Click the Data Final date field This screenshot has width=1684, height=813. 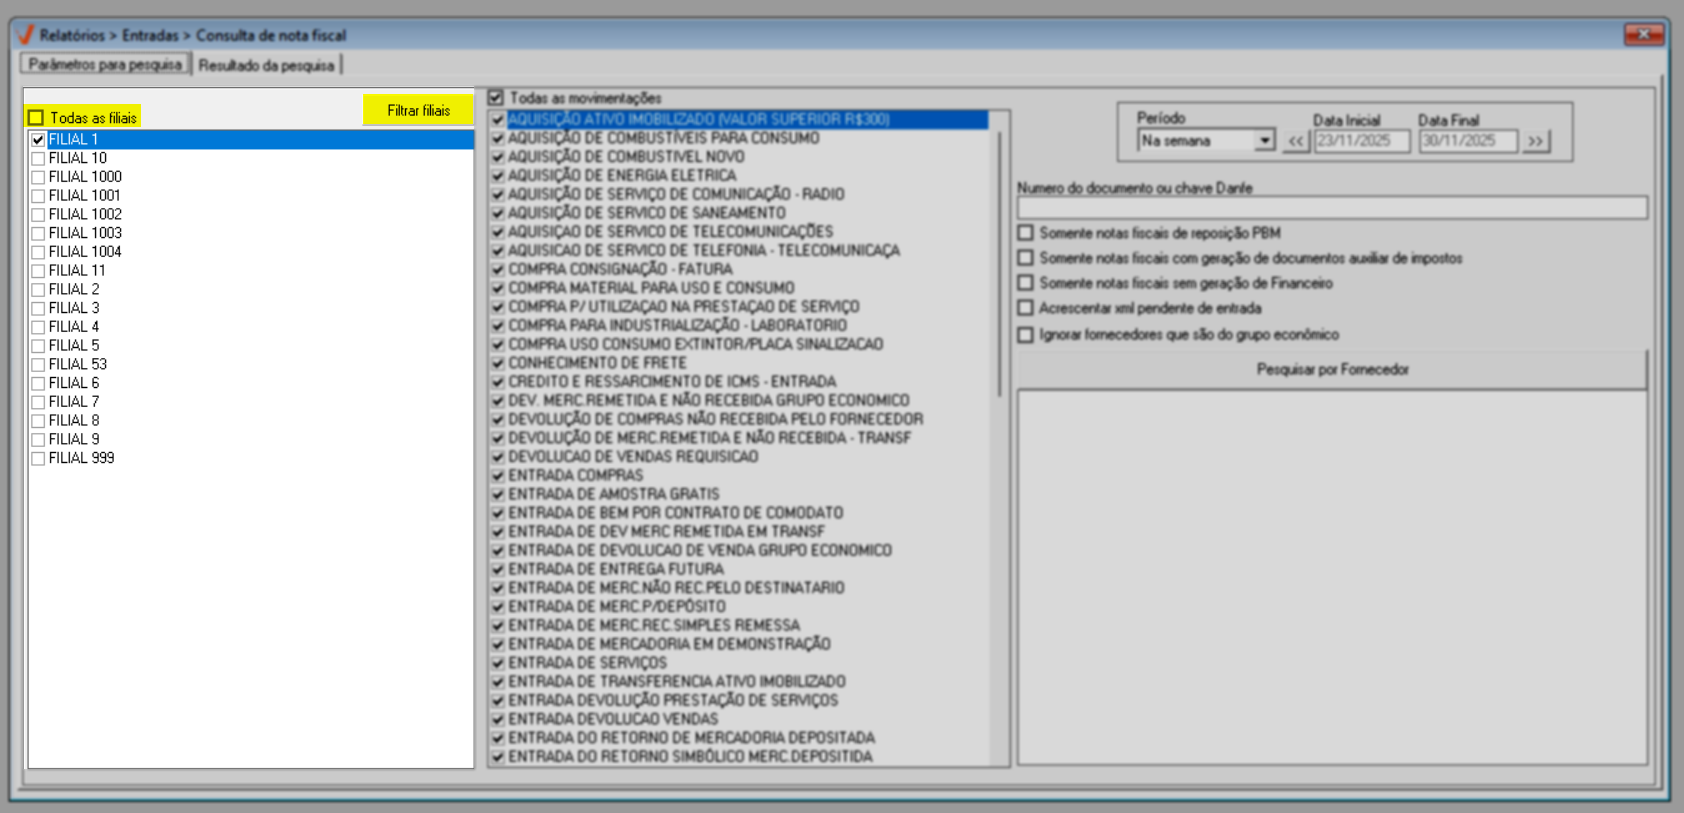pos(1468,141)
